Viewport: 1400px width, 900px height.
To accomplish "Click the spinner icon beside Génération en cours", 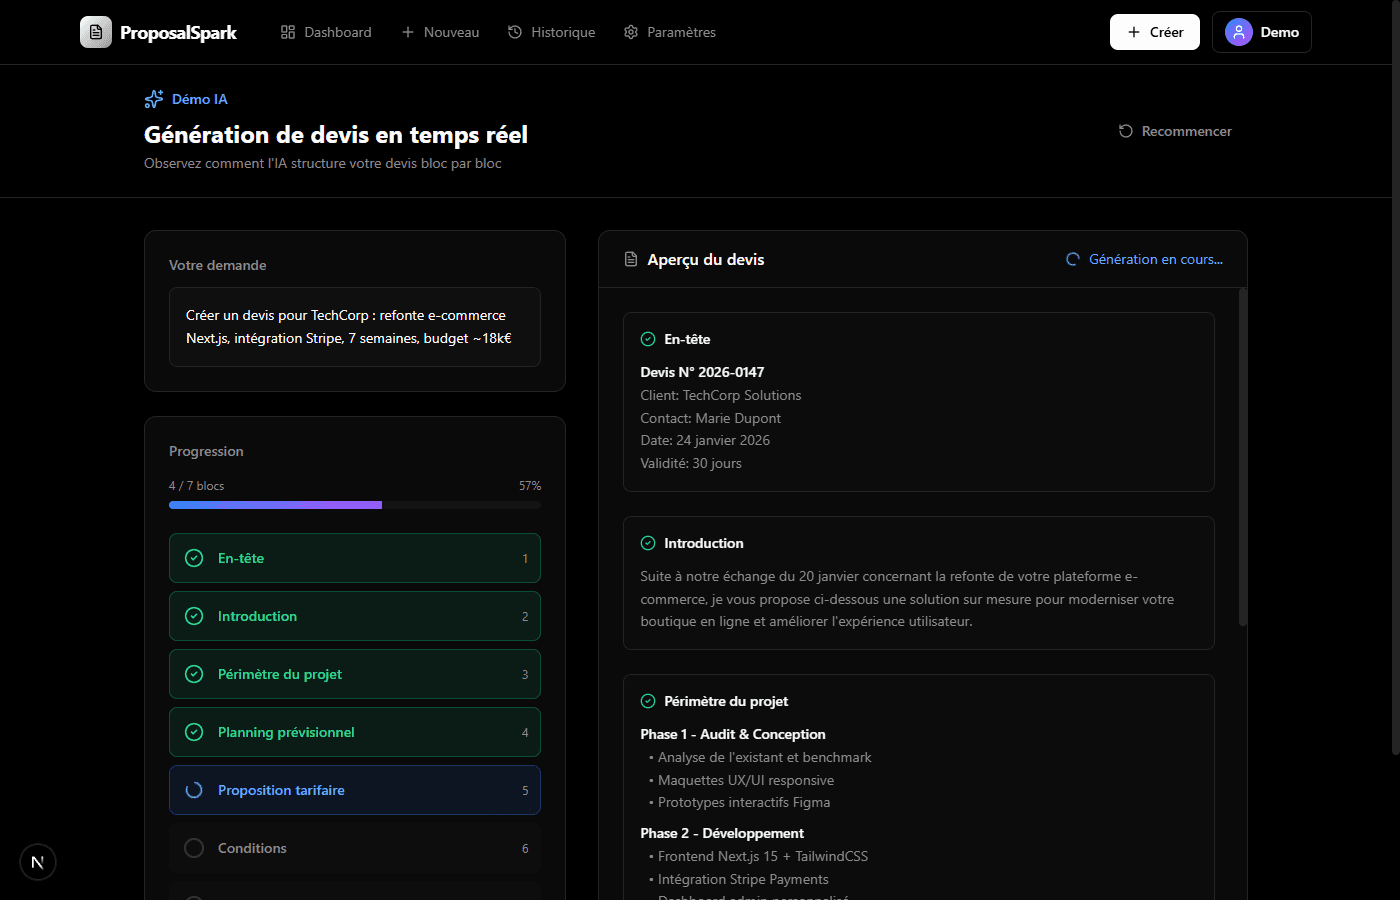I will click(1073, 260).
